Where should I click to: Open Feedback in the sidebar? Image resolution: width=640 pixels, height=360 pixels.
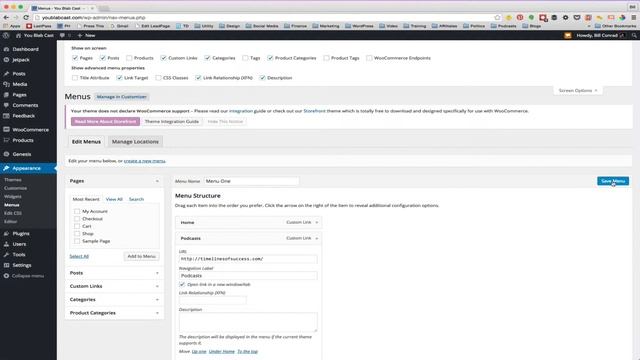pyautogui.click(x=23, y=116)
